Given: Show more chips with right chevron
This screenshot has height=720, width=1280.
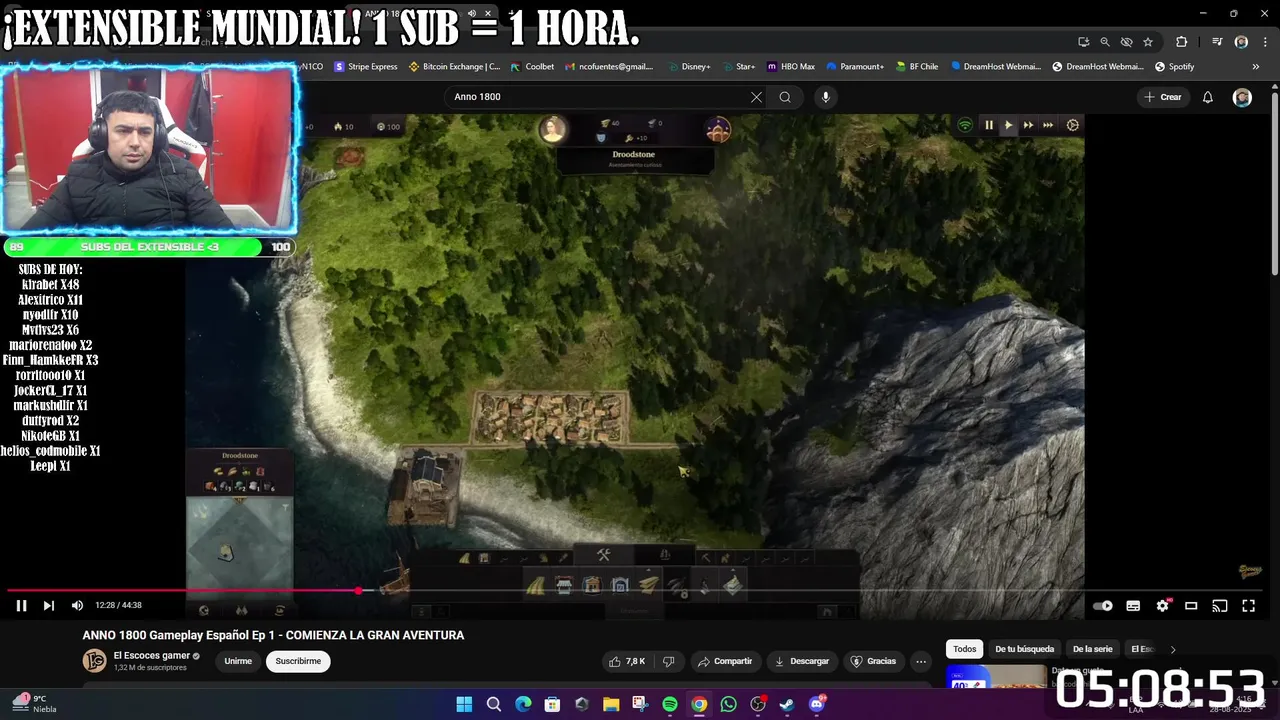Looking at the screenshot, I should click(1173, 649).
